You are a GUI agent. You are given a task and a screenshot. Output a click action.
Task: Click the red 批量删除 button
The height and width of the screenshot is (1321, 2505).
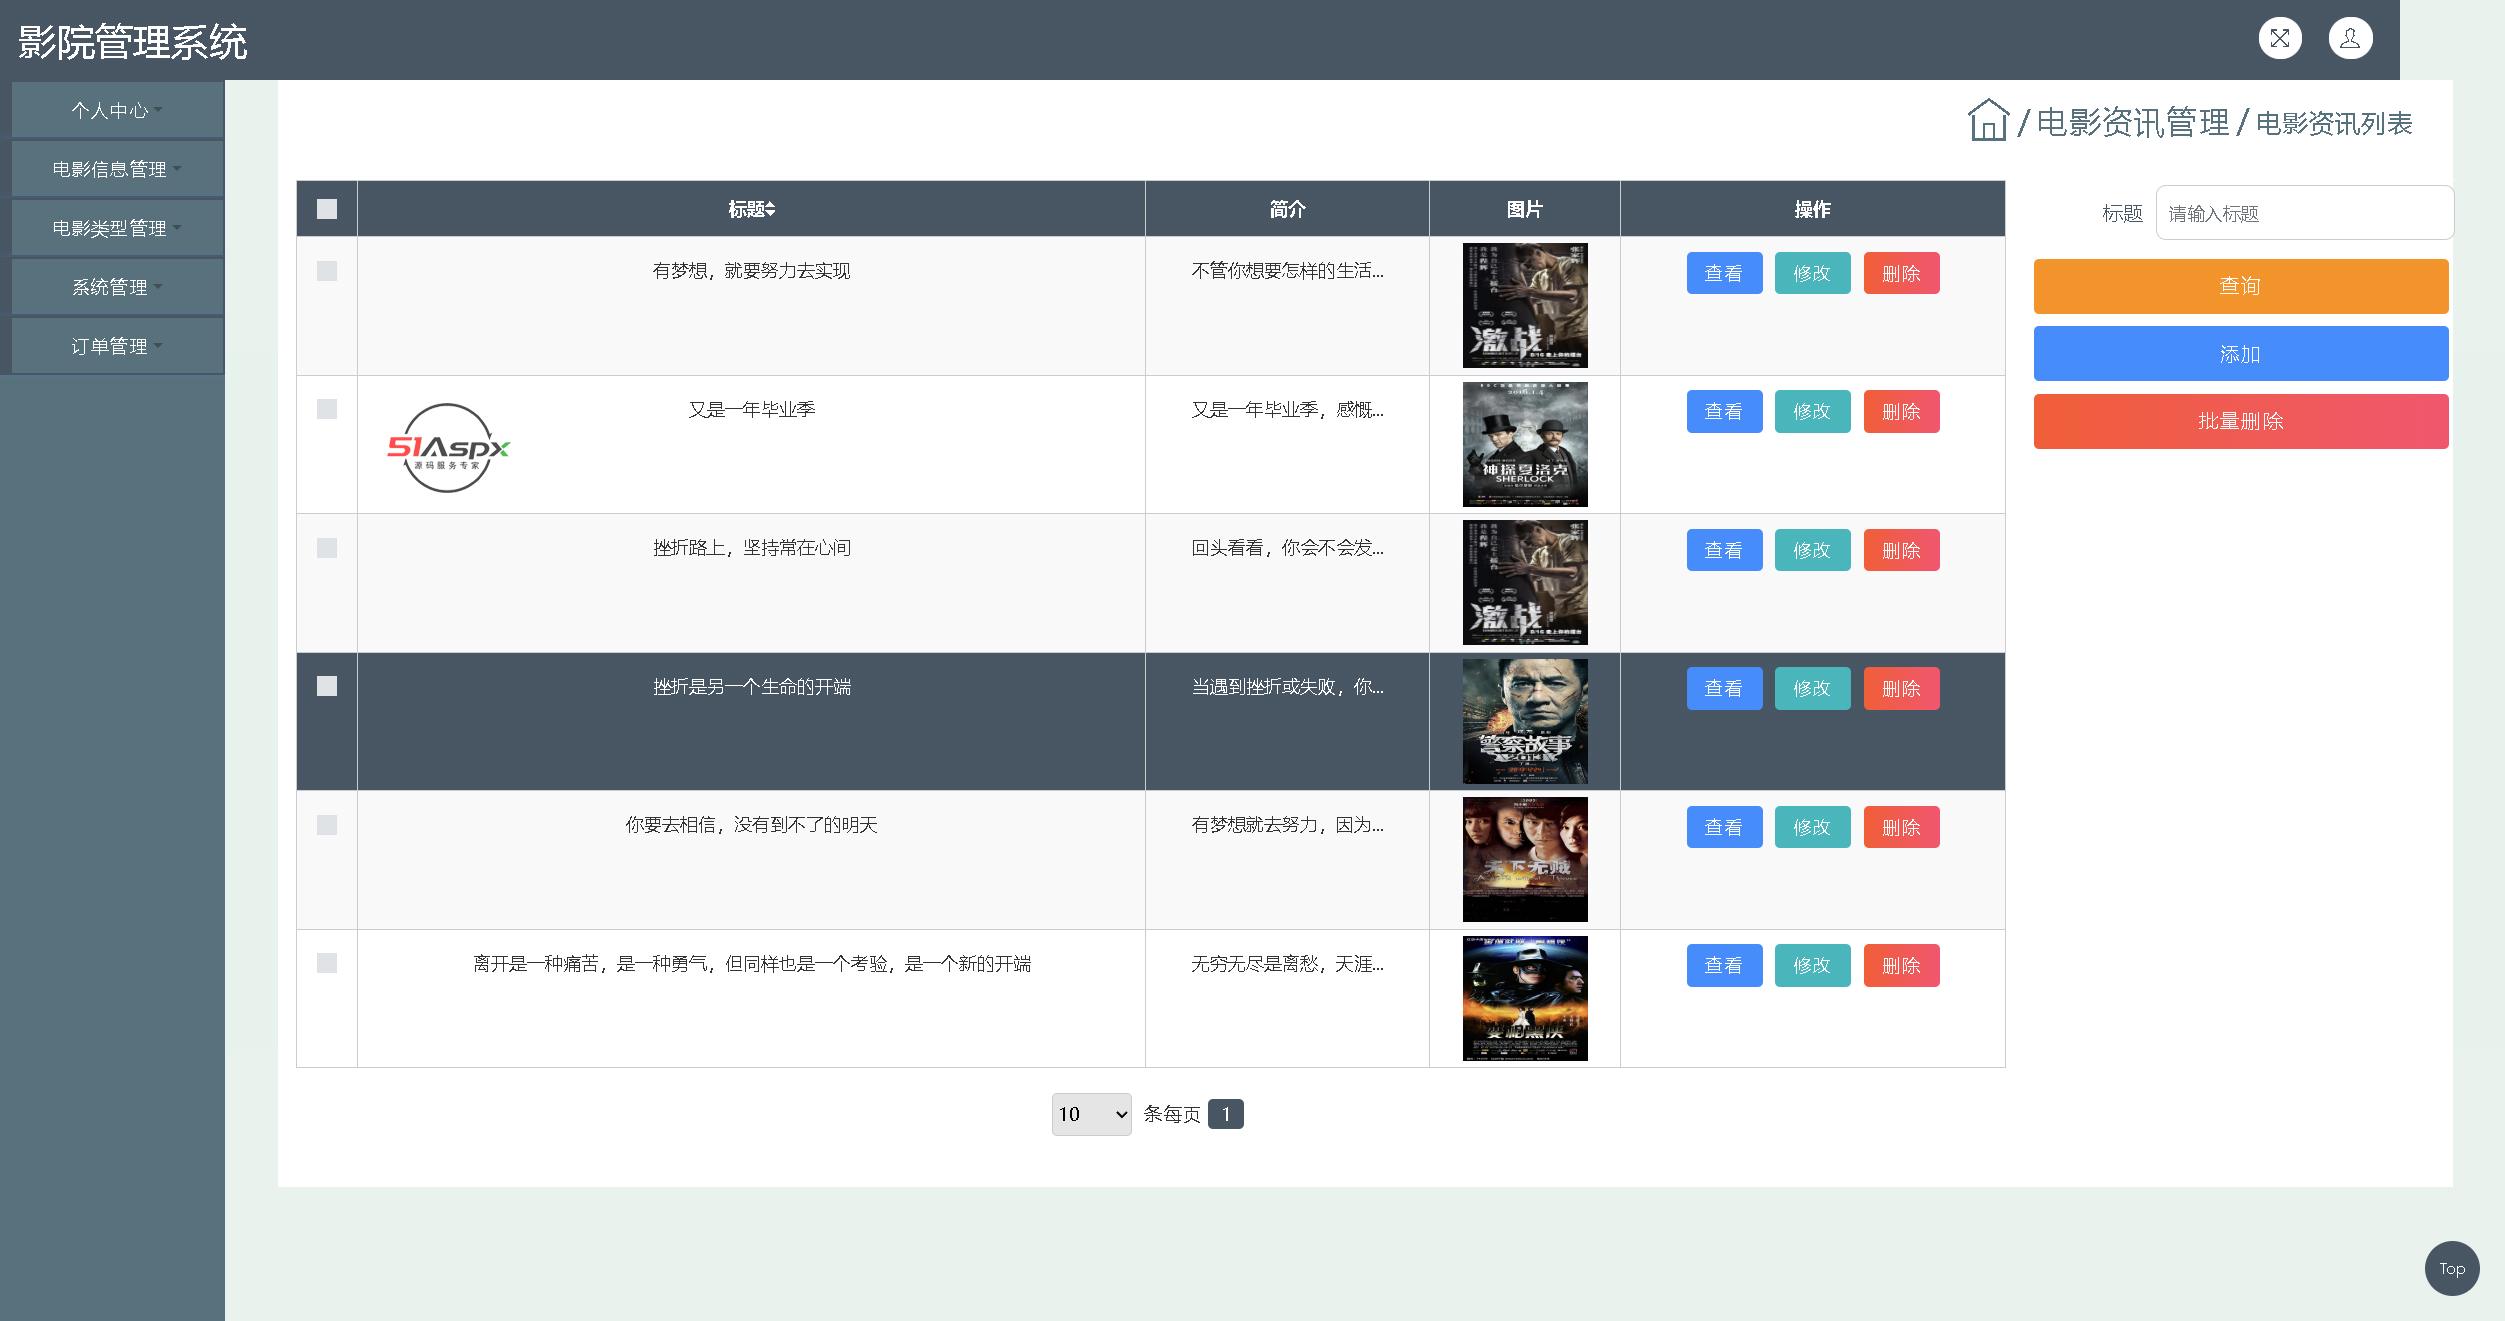2240,421
